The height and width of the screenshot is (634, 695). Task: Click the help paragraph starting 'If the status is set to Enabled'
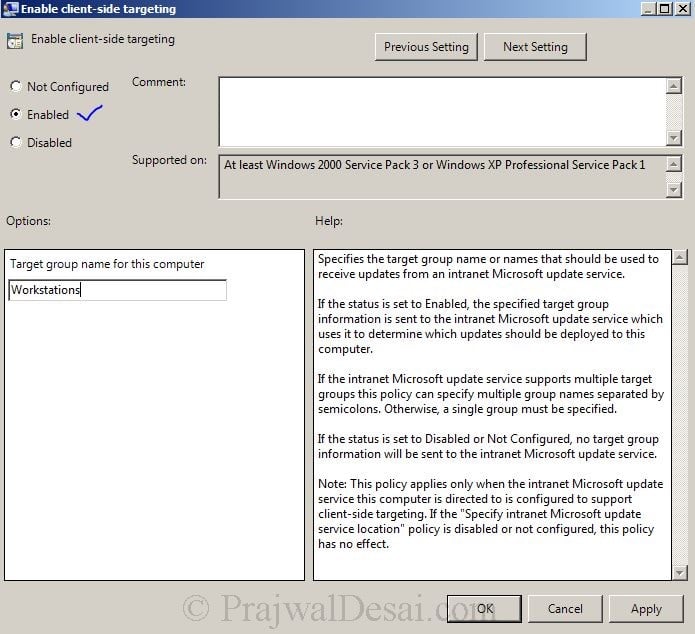490,326
